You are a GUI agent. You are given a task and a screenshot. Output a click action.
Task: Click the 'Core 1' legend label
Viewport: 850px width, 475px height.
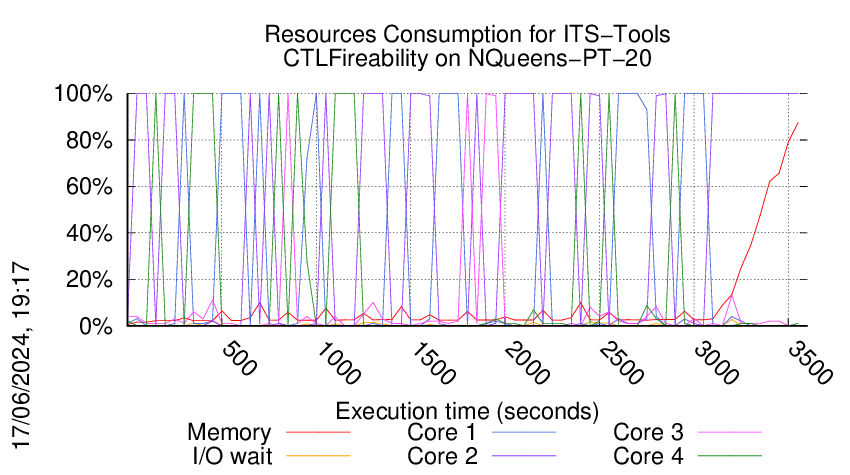(x=442, y=433)
